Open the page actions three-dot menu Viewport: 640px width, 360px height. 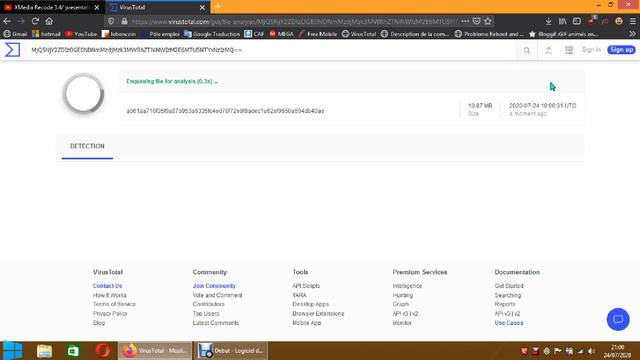[465, 21]
